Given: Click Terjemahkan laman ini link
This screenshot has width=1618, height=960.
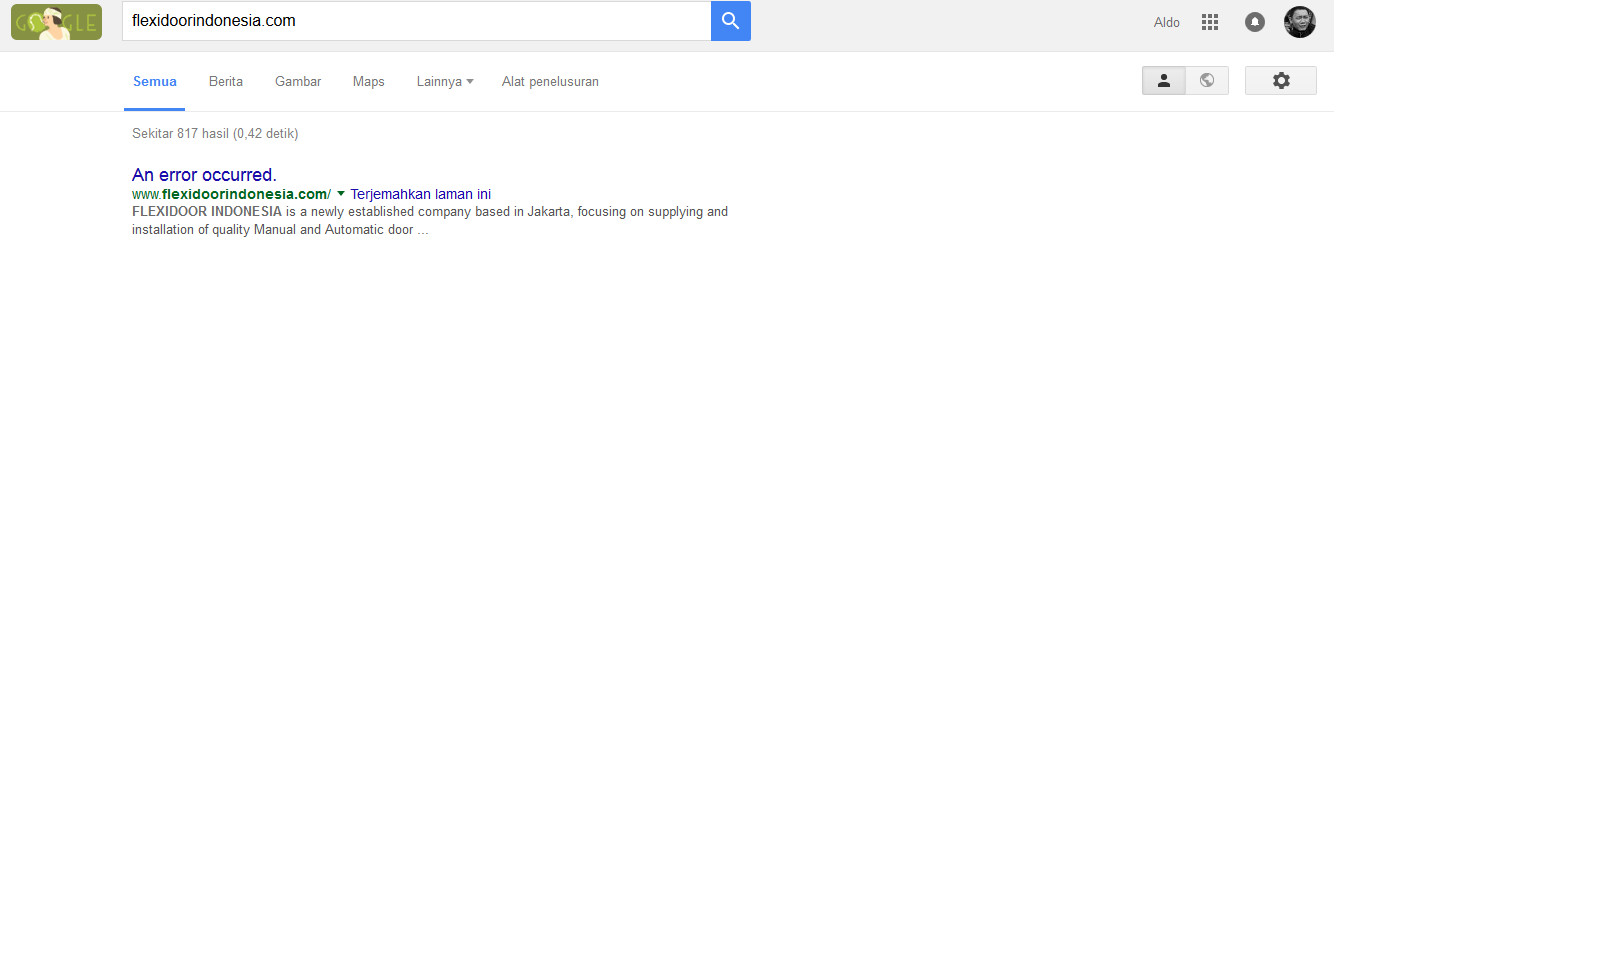Looking at the screenshot, I should coord(421,194).
